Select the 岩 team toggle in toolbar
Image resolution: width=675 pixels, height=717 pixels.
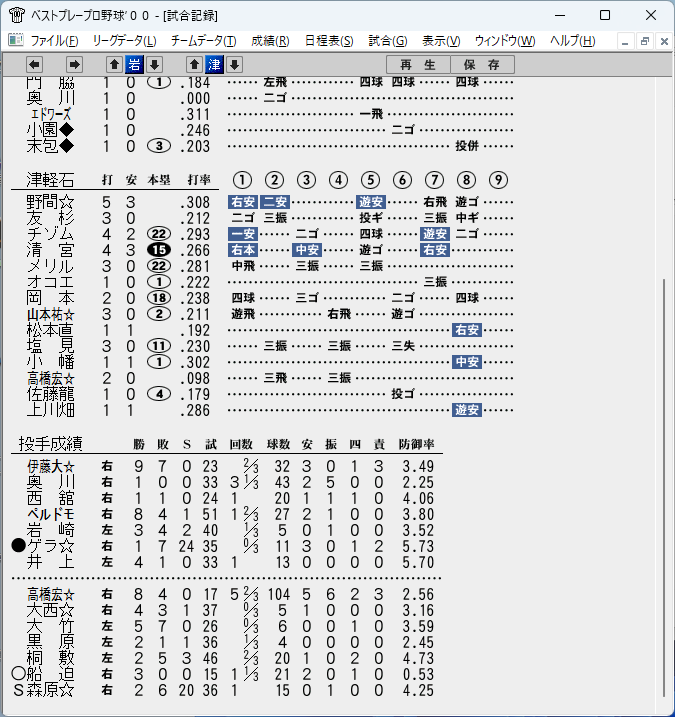[134, 64]
